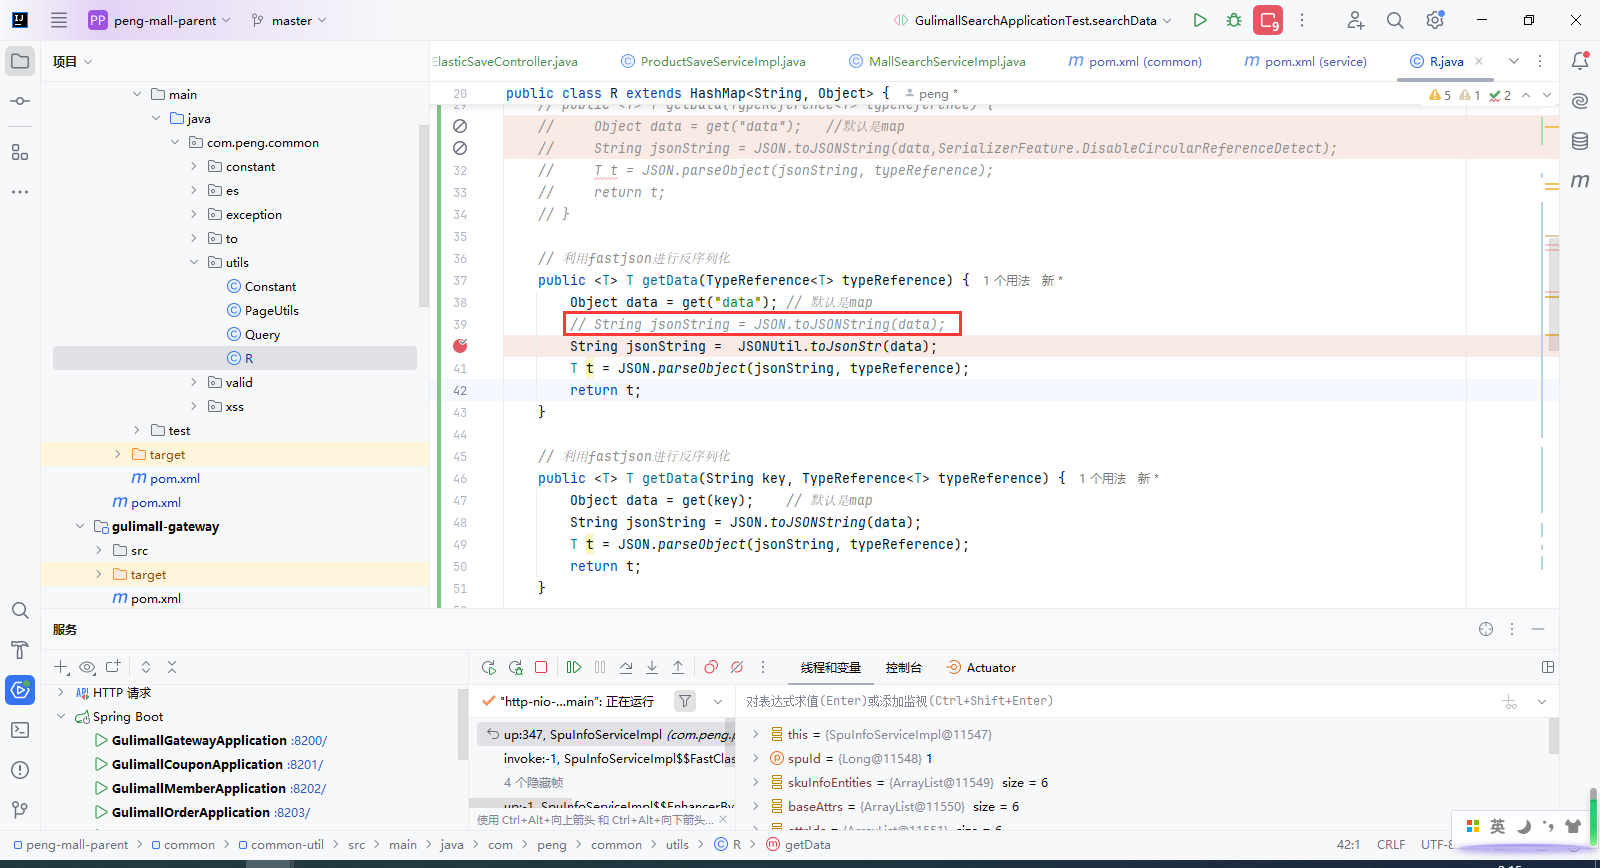
Task: Stop the debug session in Services toolbar
Action: click(541, 667)
